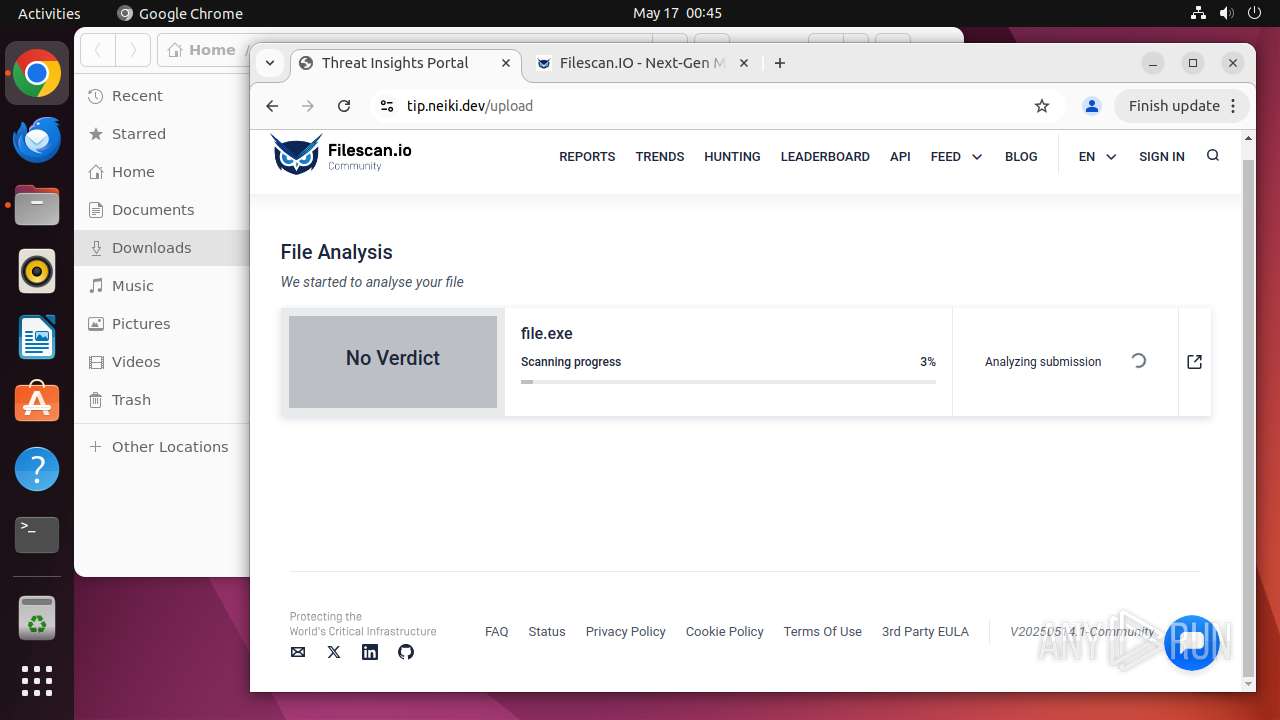Open Files from the dock
Screen dimensions: 1280x720
tap(37, 206)
